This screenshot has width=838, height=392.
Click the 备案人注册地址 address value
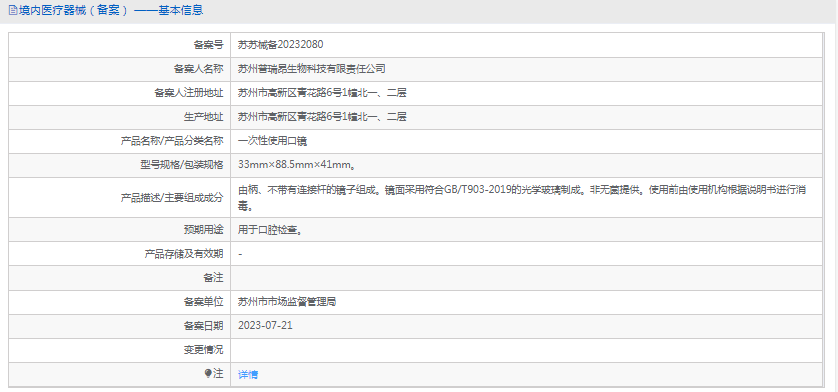pyautogui.click(x=322, y=93)
